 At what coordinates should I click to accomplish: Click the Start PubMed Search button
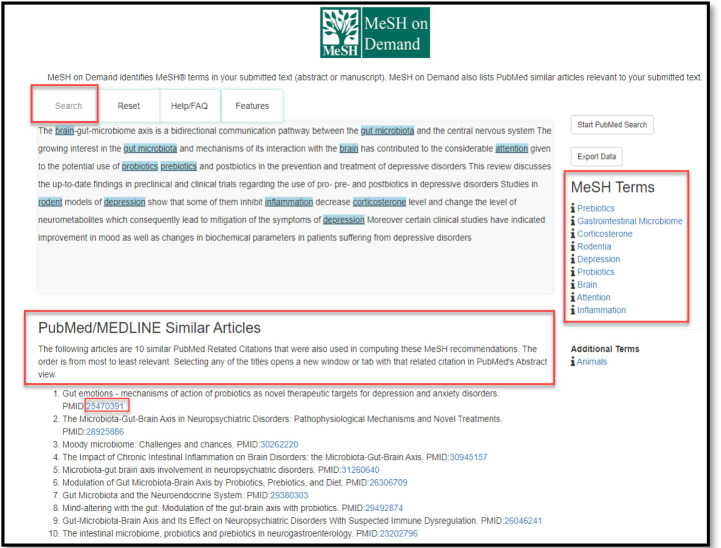point(612,125)
